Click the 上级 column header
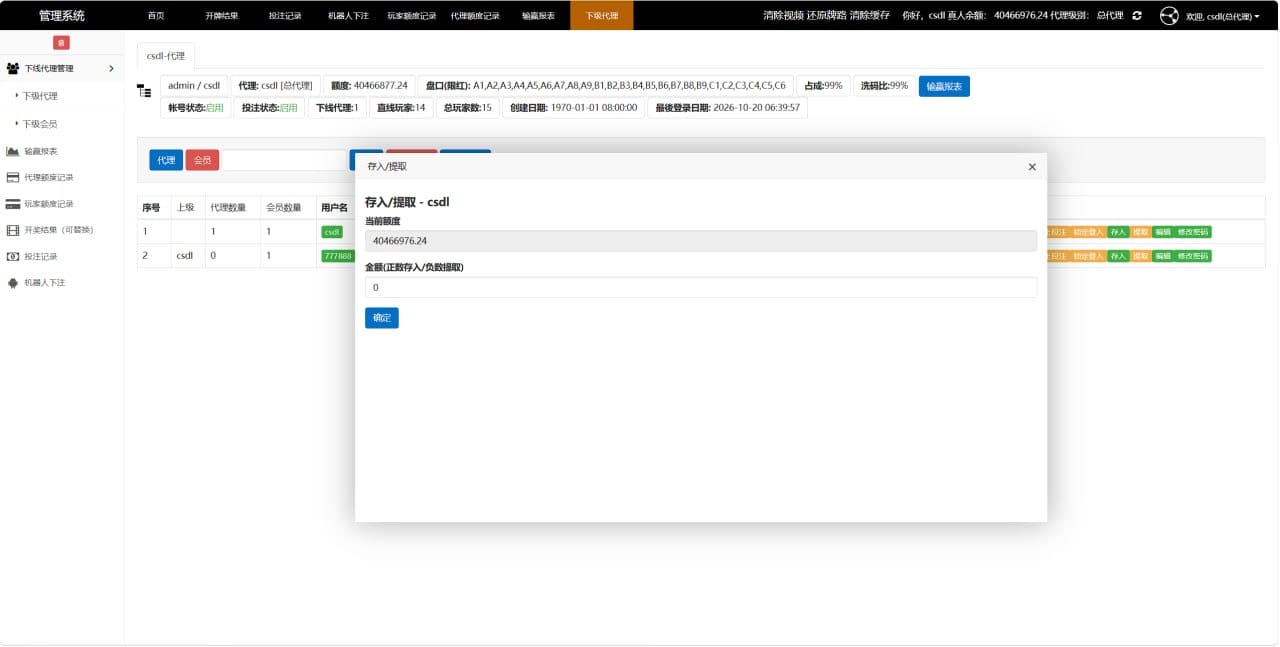Image resolution: width=1280 pixels, height=647 pixels. (185, 208)
